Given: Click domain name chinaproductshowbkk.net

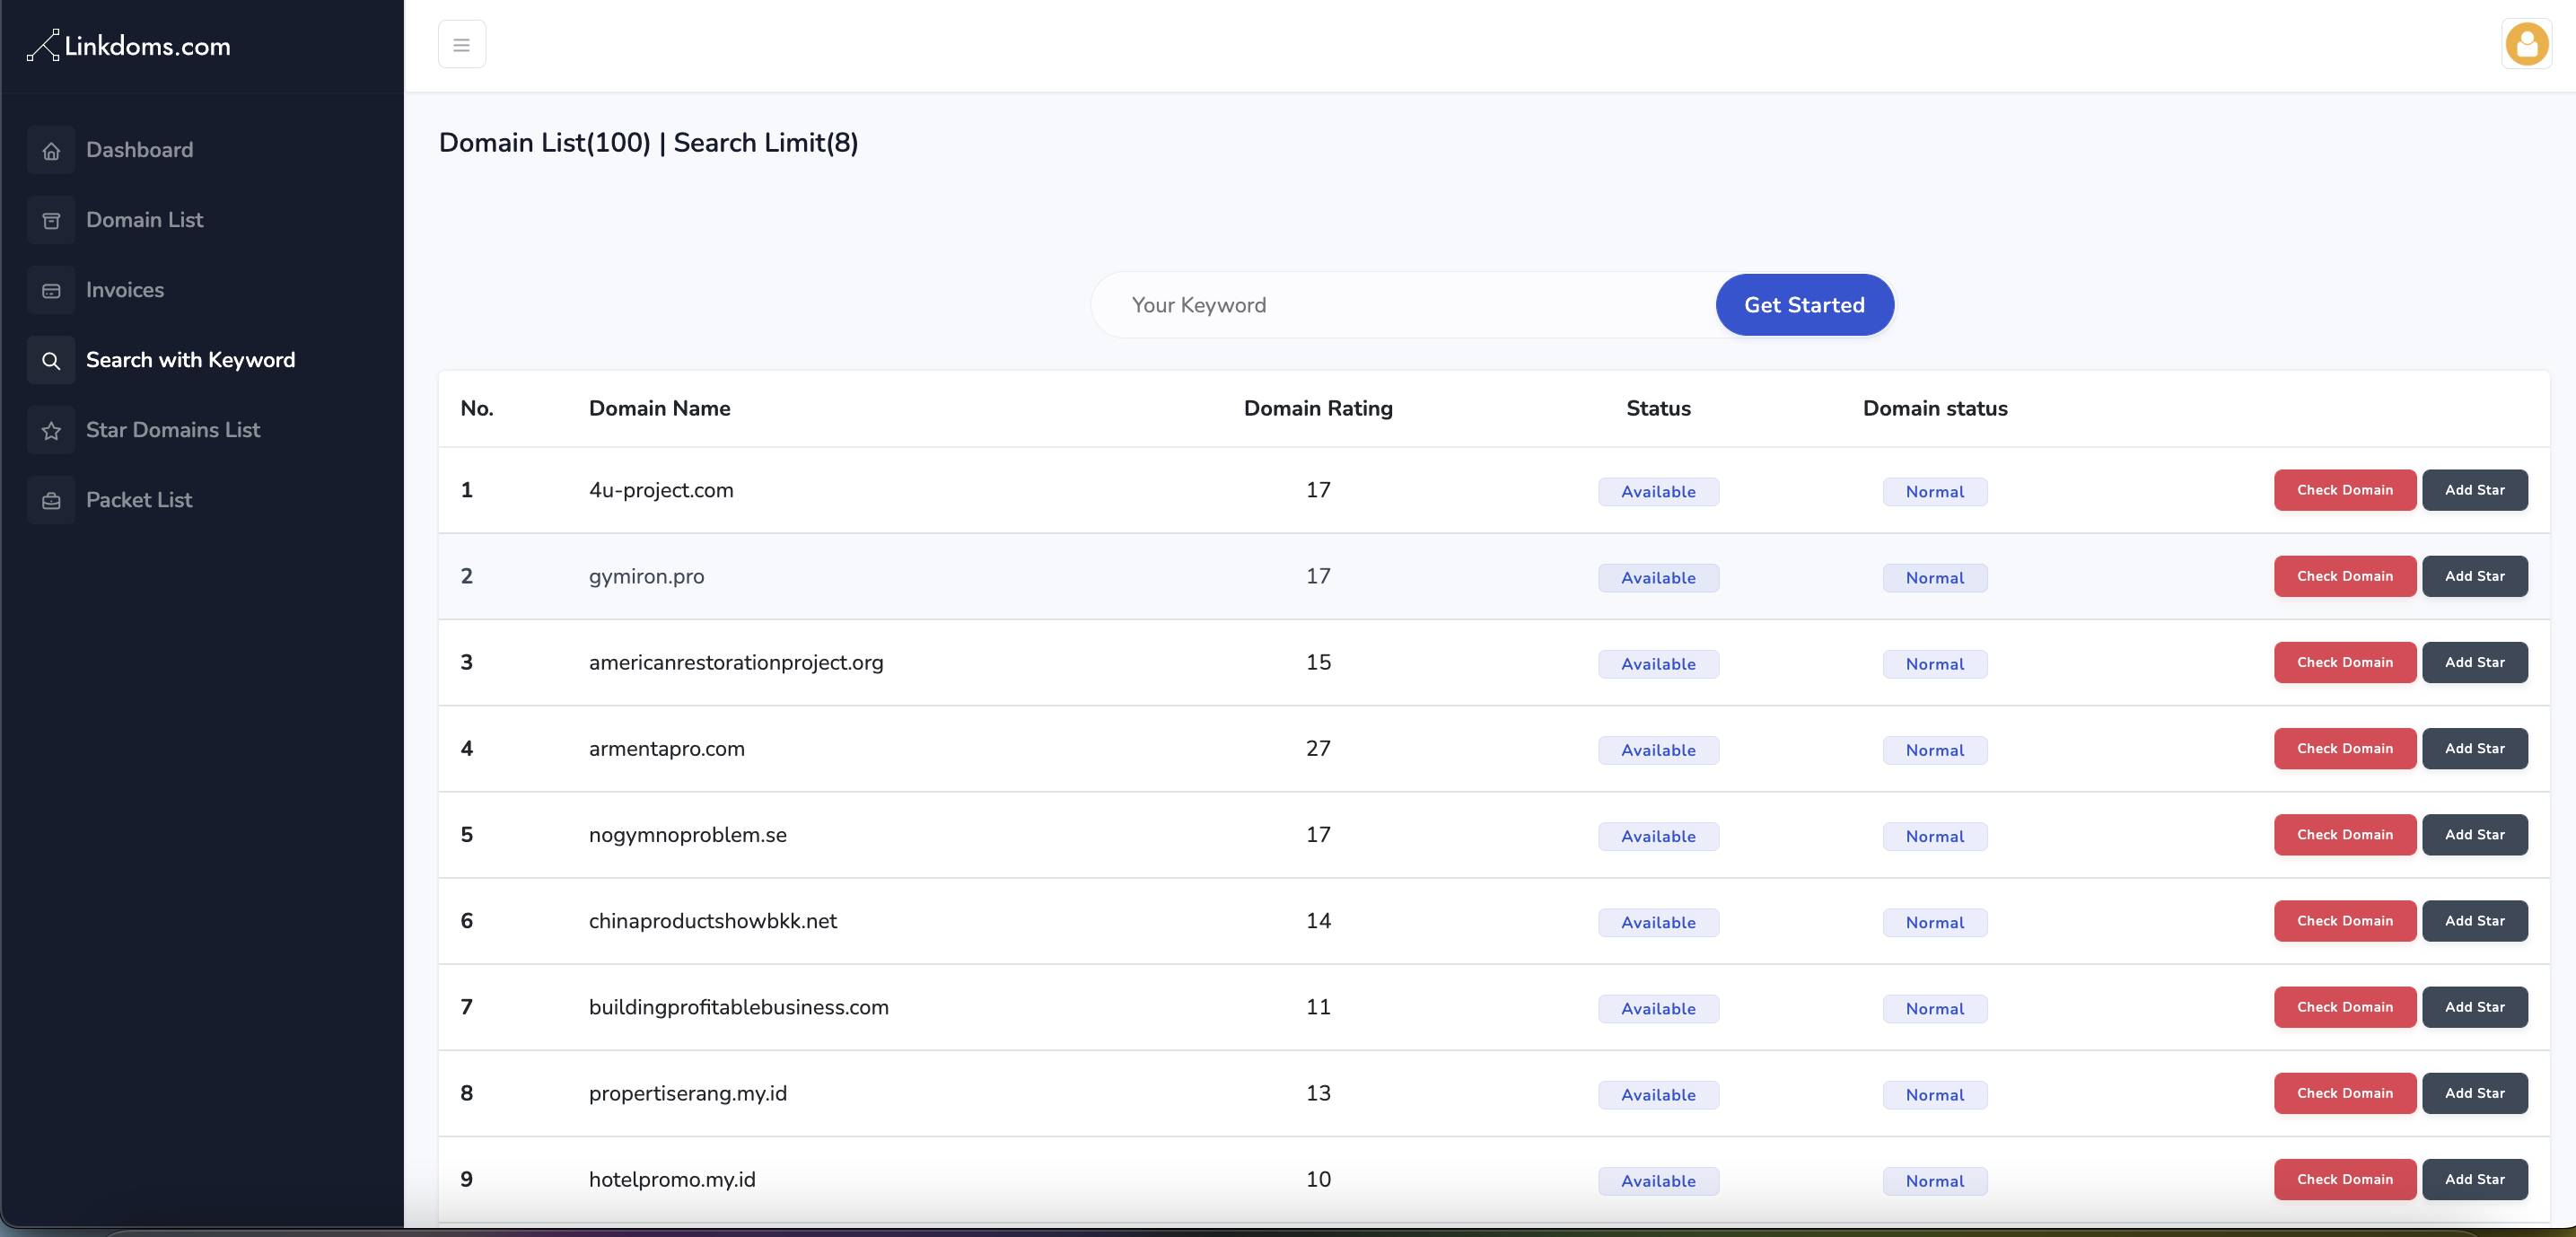Looking at the screenshot, I should 713,921.
